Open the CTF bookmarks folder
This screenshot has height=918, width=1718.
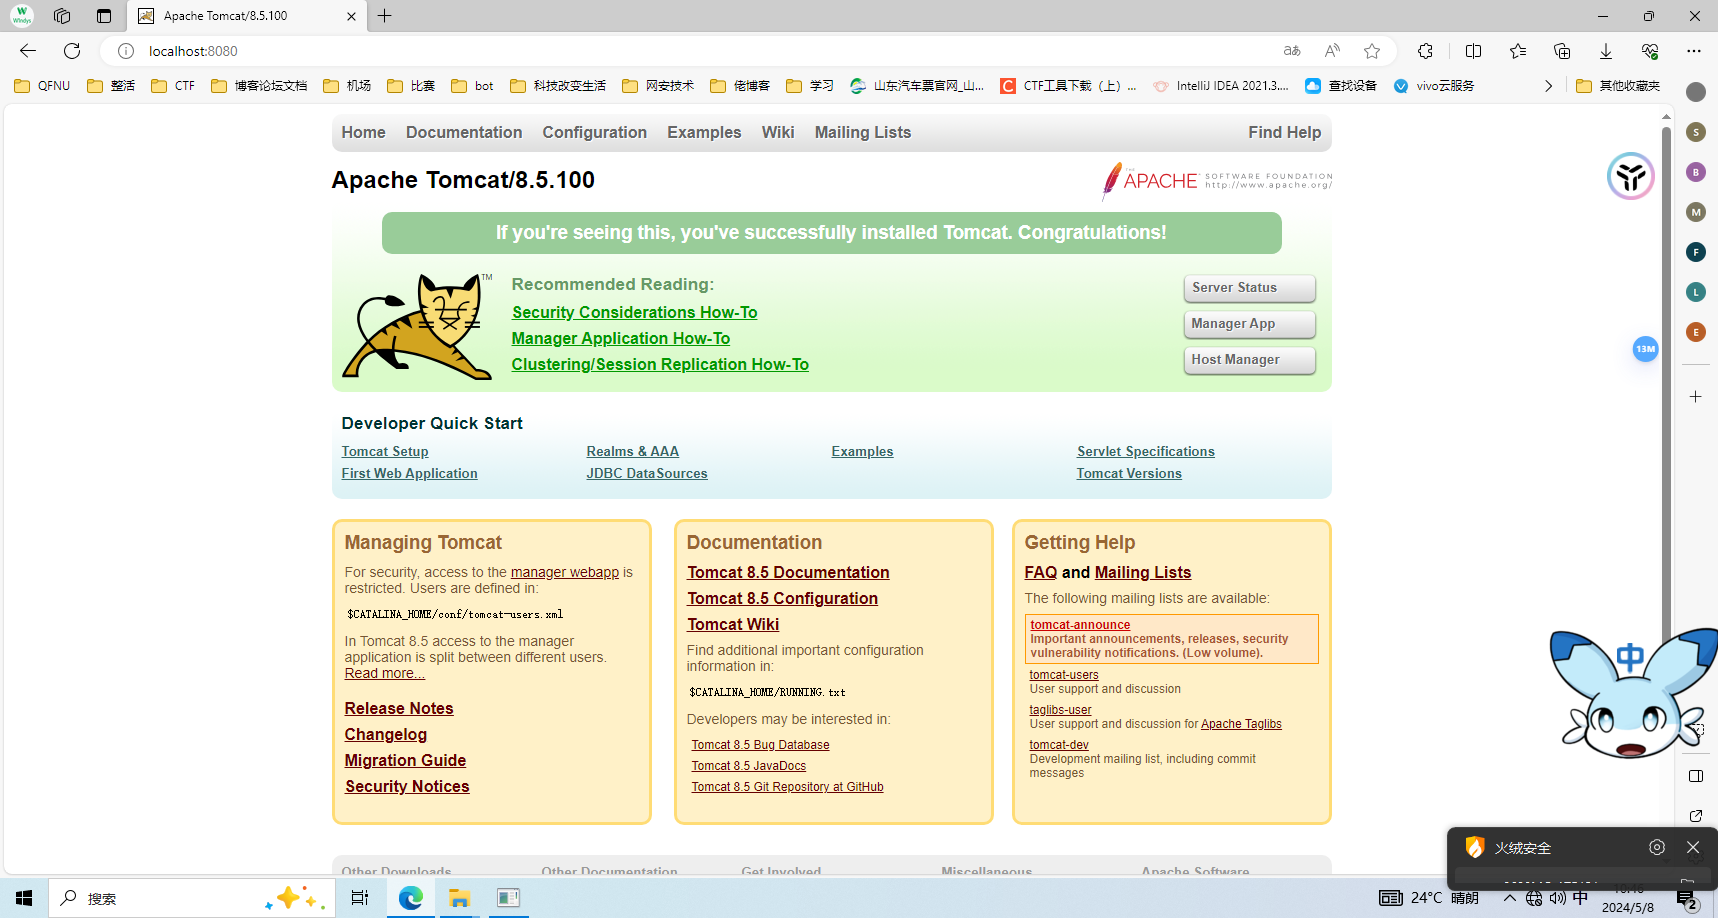[173, 86]
